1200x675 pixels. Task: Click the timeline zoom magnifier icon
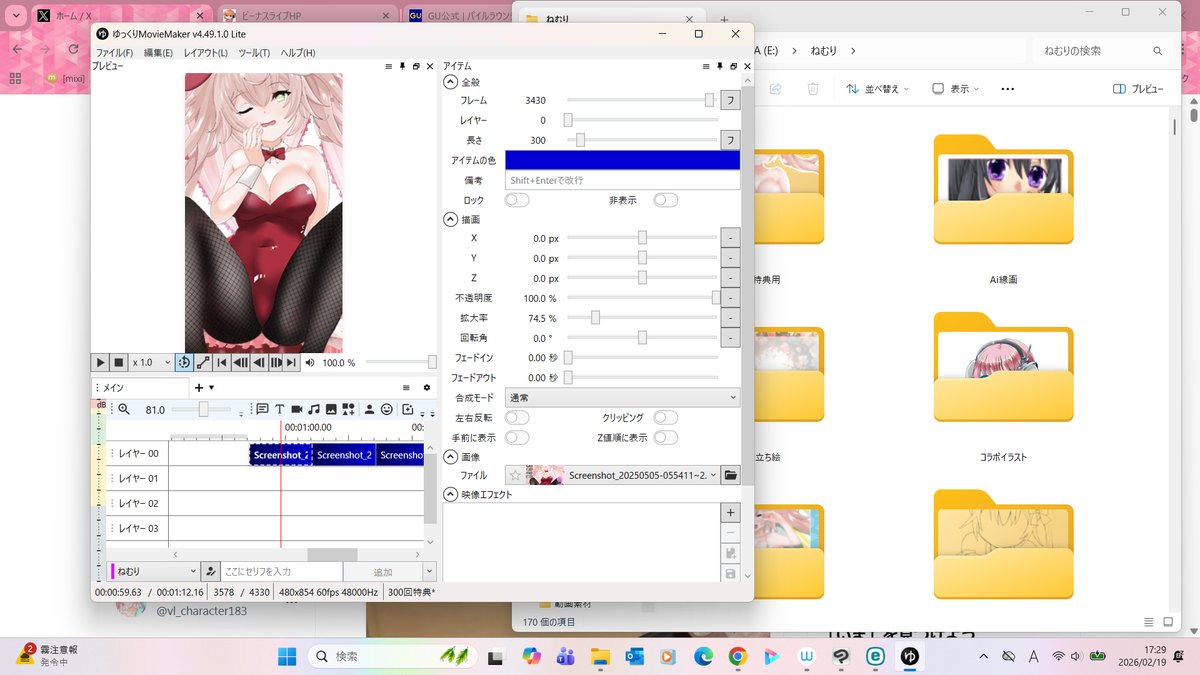tap(124, 409)
